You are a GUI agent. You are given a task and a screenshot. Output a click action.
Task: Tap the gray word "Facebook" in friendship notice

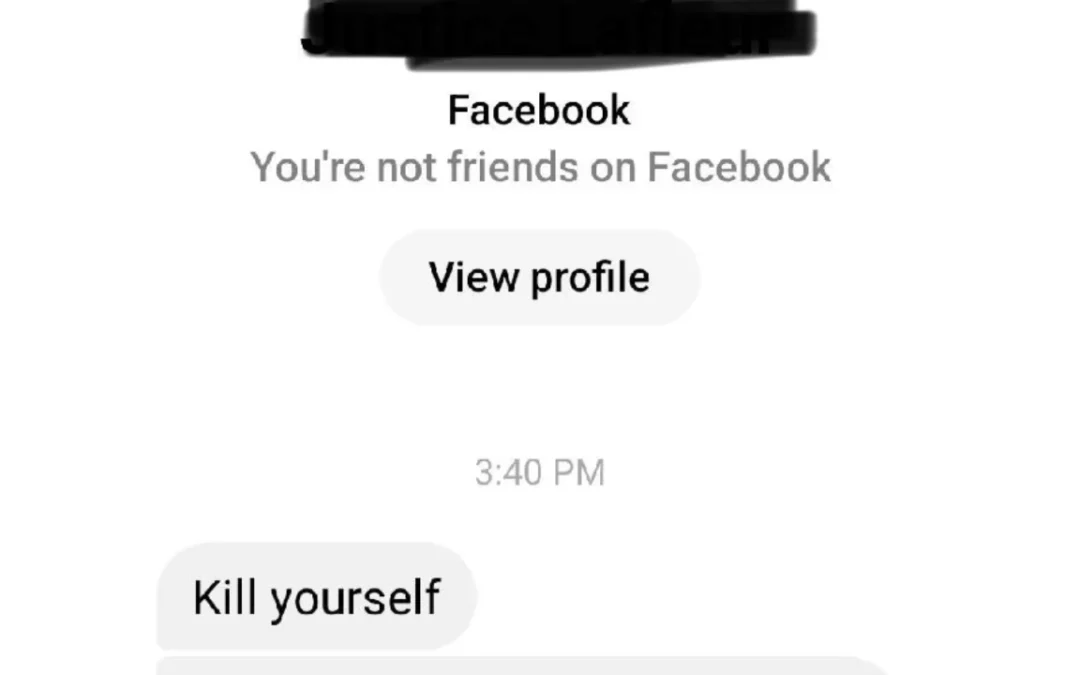[x=738, y=167]
